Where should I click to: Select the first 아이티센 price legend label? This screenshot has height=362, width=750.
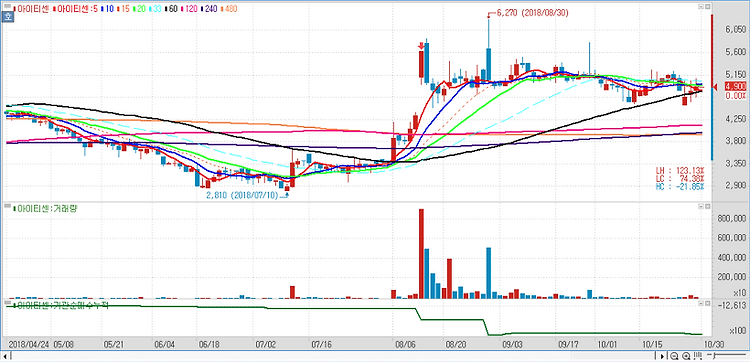pyautogui.click(x=32, y=9)
